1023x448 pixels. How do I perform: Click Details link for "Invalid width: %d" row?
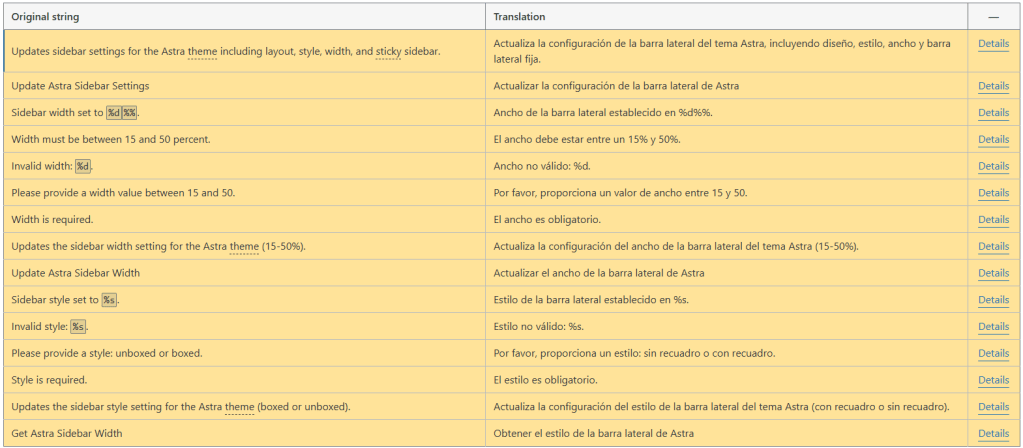pyautogui.click(x=992, y=166)
